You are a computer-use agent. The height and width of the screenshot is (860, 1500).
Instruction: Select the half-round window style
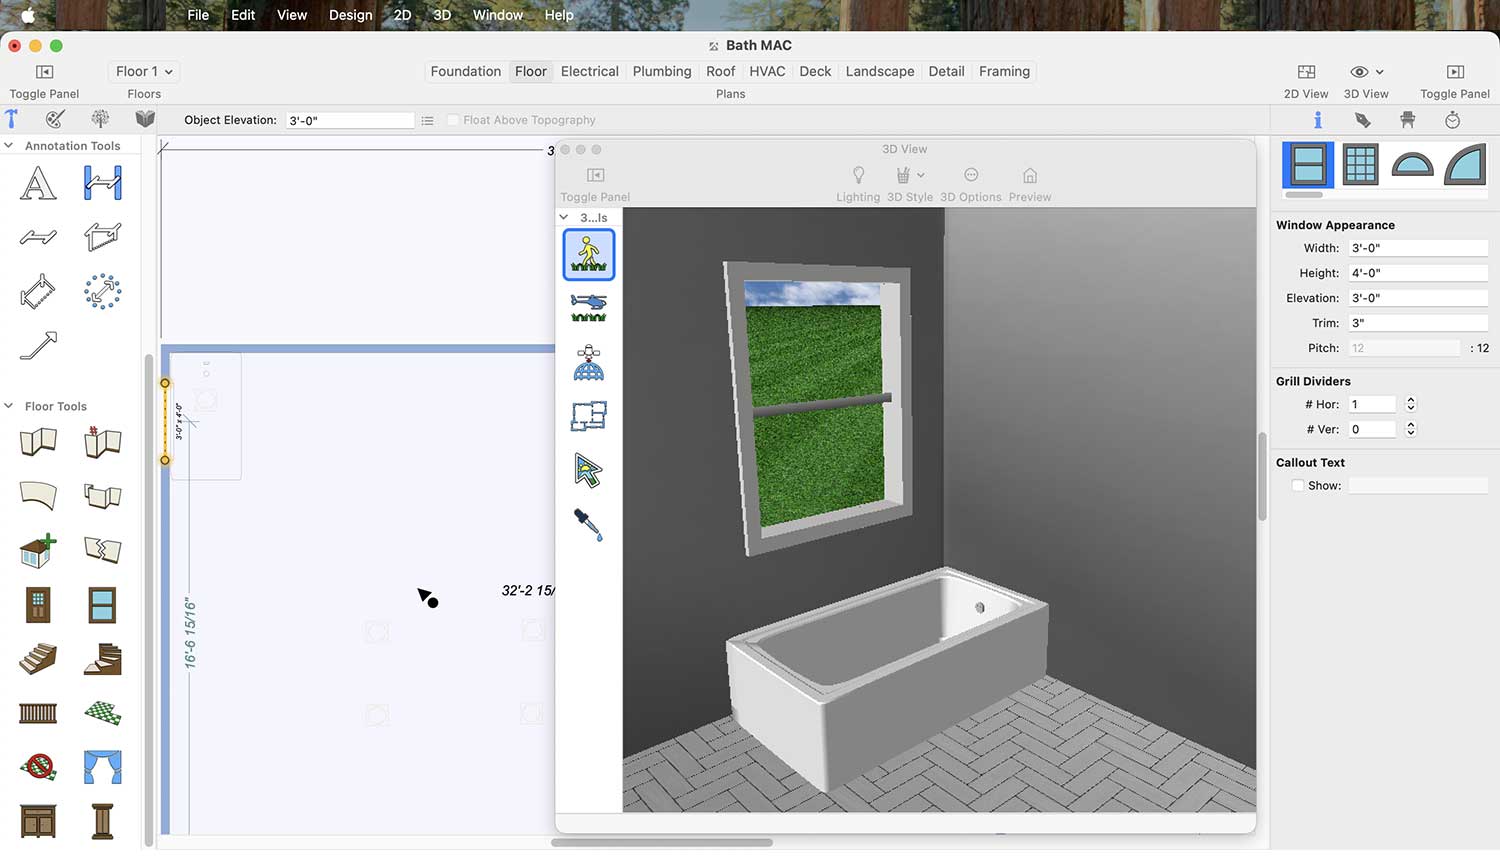(1412, 165)
